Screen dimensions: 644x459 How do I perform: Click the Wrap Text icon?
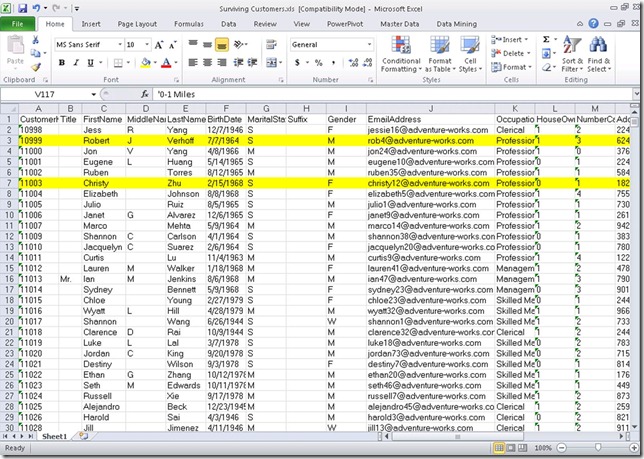click(271, 44)
